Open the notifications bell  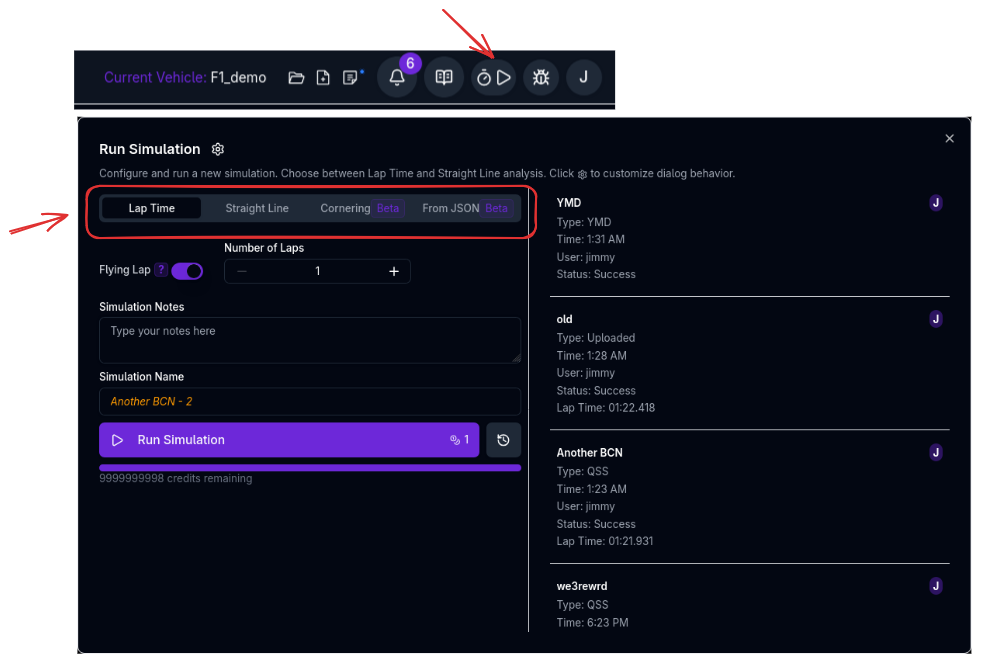coord(397,78)
